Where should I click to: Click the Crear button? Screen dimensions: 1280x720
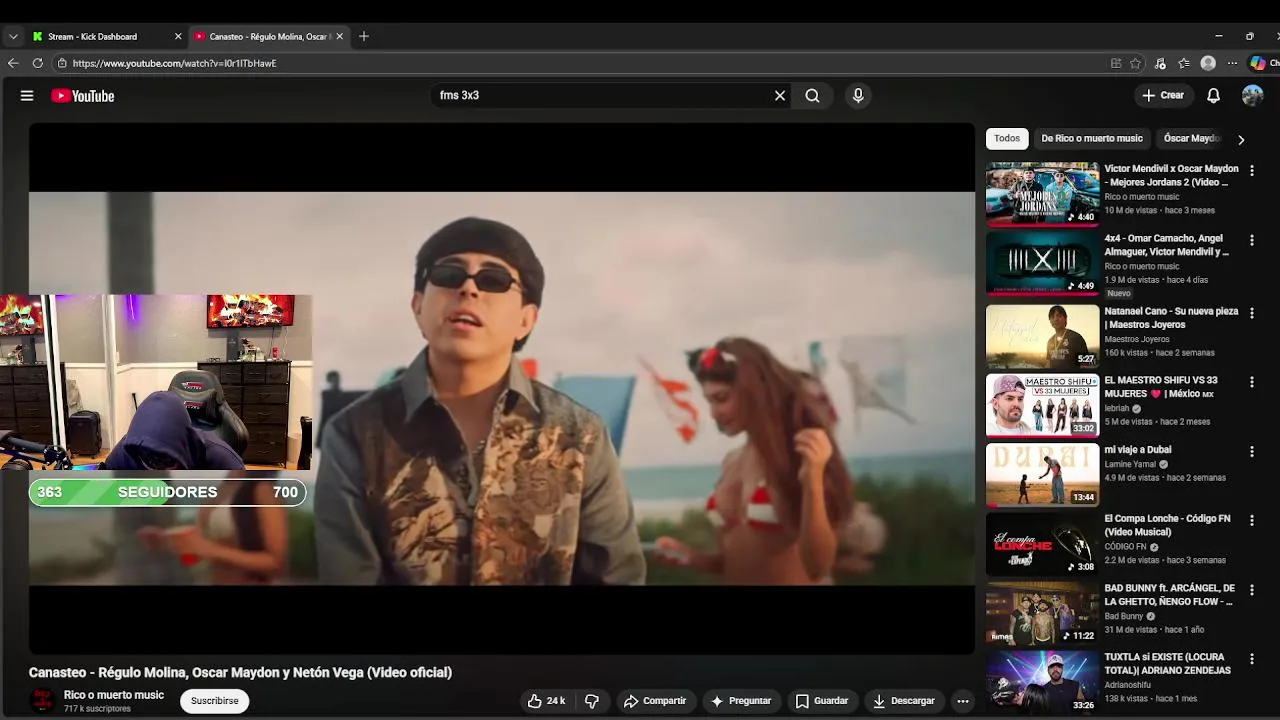tap(1163, 96)
